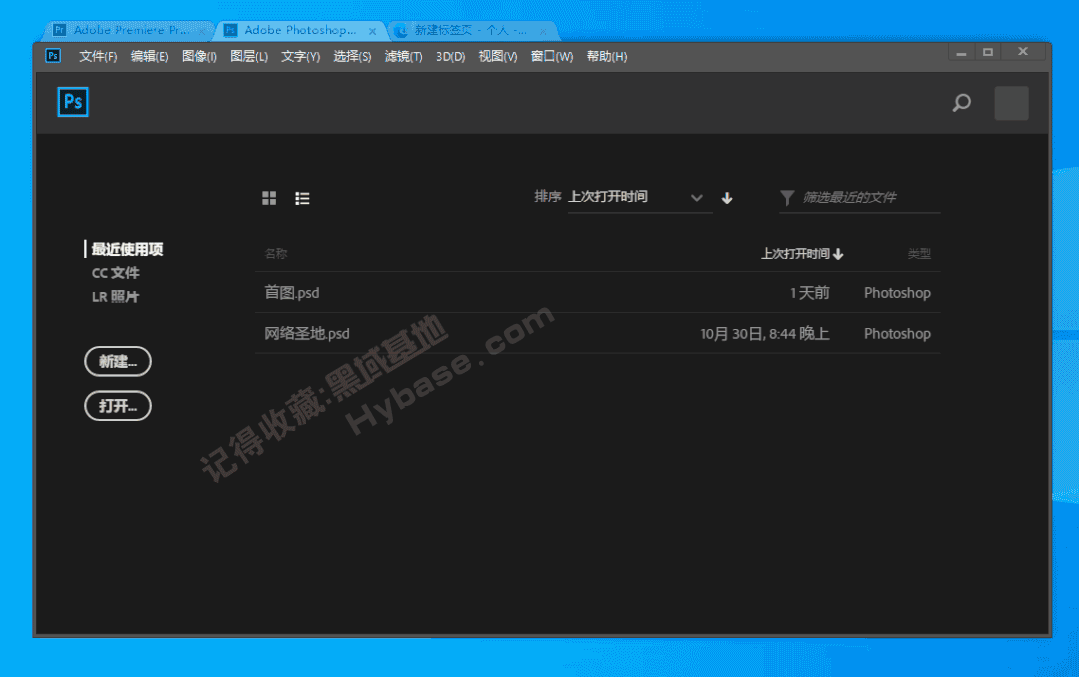Open the 帮助(H) menu
1079x677 pixels.
point(606,56)
